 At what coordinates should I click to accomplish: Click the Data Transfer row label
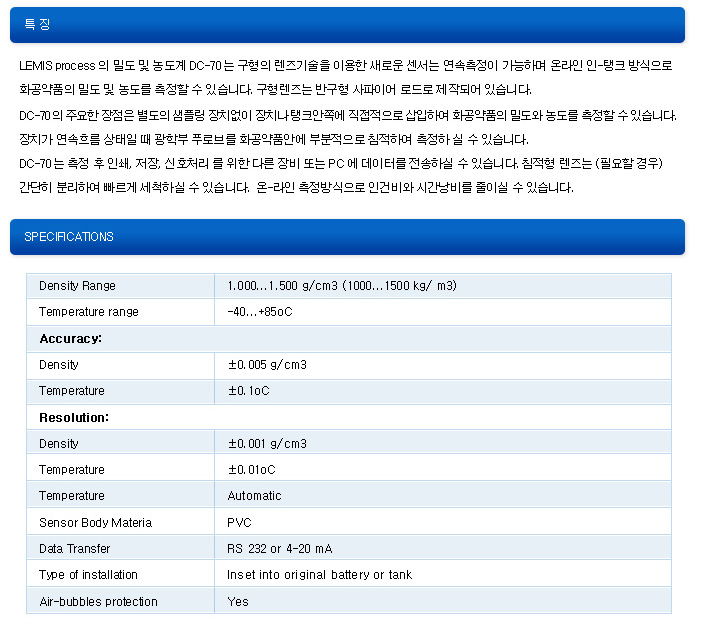[74, 549]
